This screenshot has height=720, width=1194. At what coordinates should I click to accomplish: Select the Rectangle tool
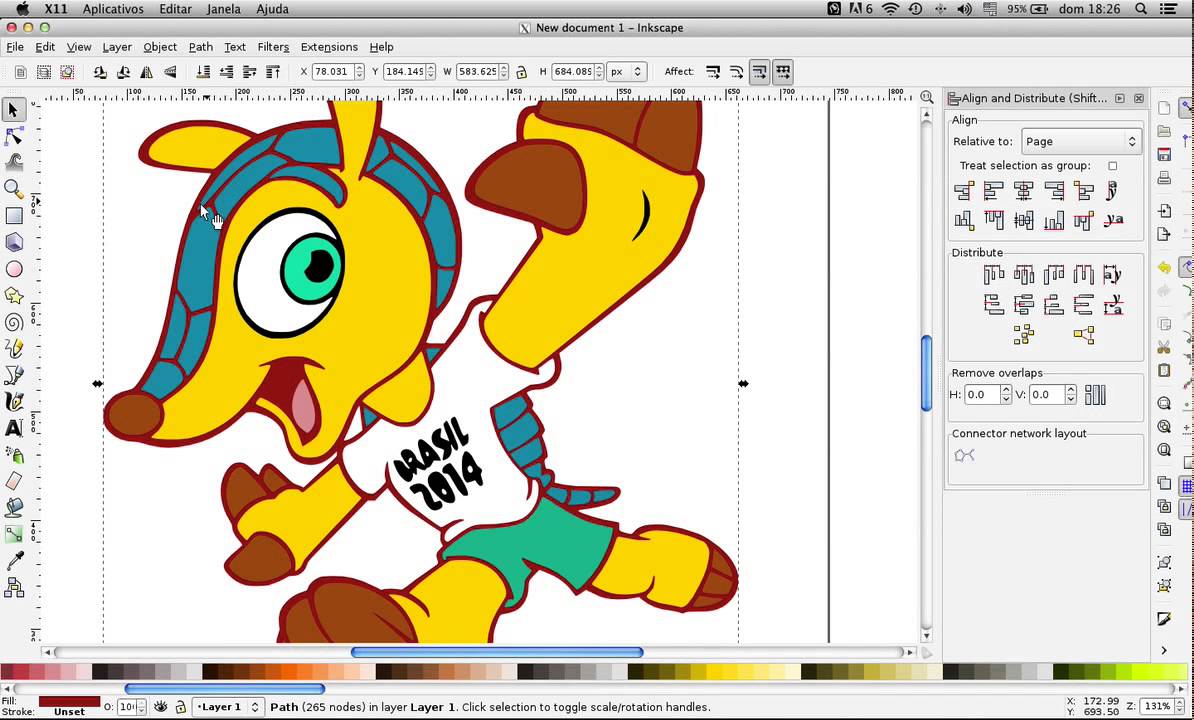click(14, 215)
